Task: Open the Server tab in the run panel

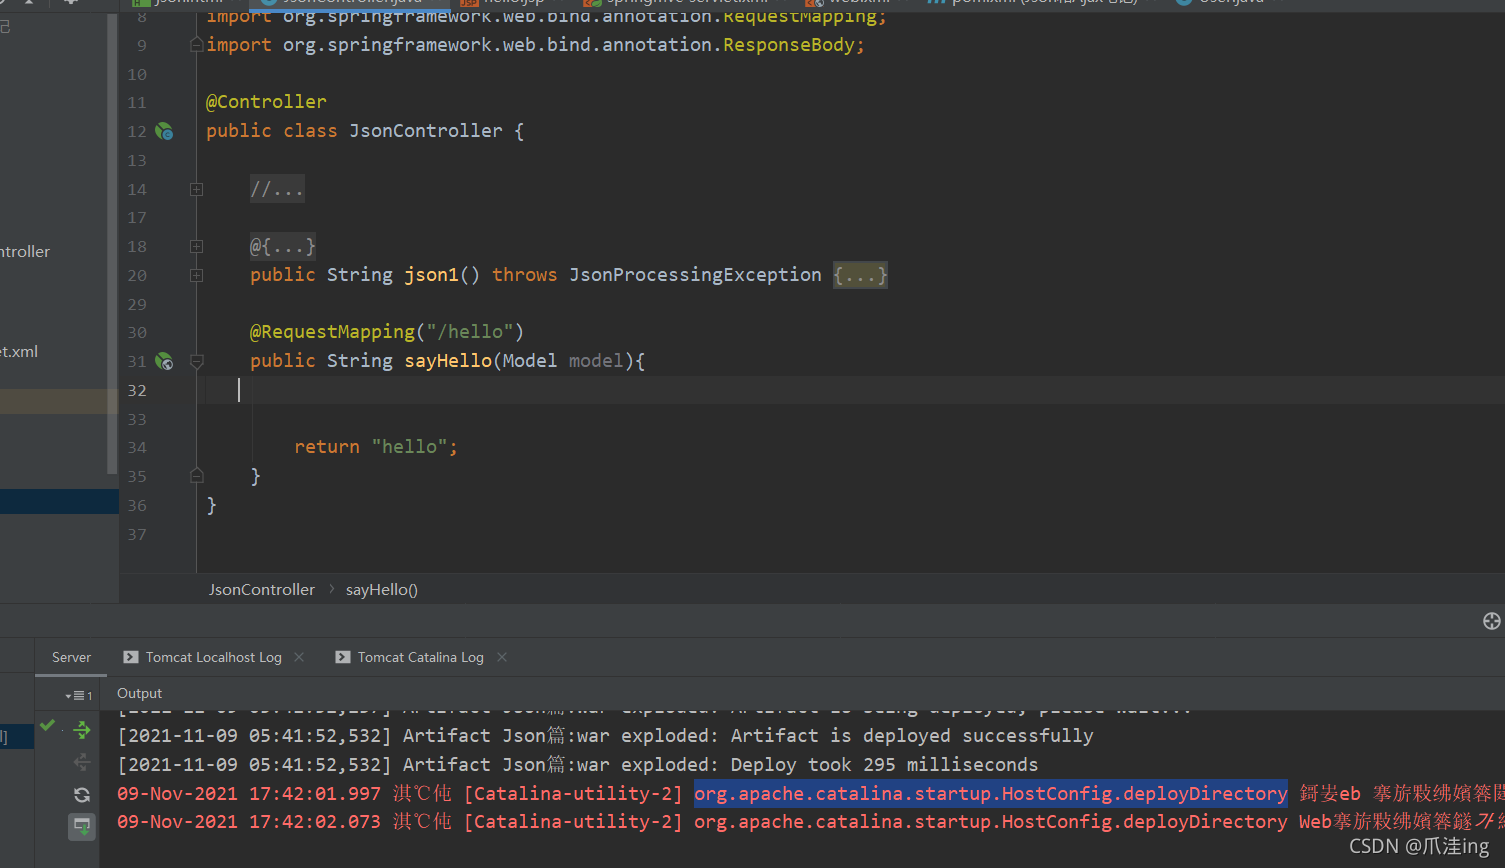Action: point(71,657)
